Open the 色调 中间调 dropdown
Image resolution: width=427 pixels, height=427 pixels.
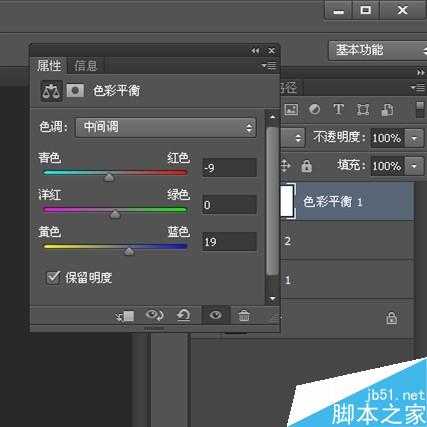[x=166, y=127]
